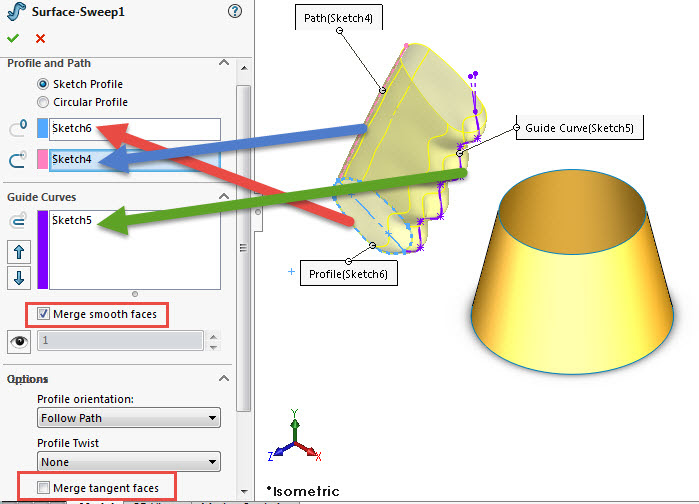
Task: Click the Profile(Sketch6) callout label
Action: [349, 274]
